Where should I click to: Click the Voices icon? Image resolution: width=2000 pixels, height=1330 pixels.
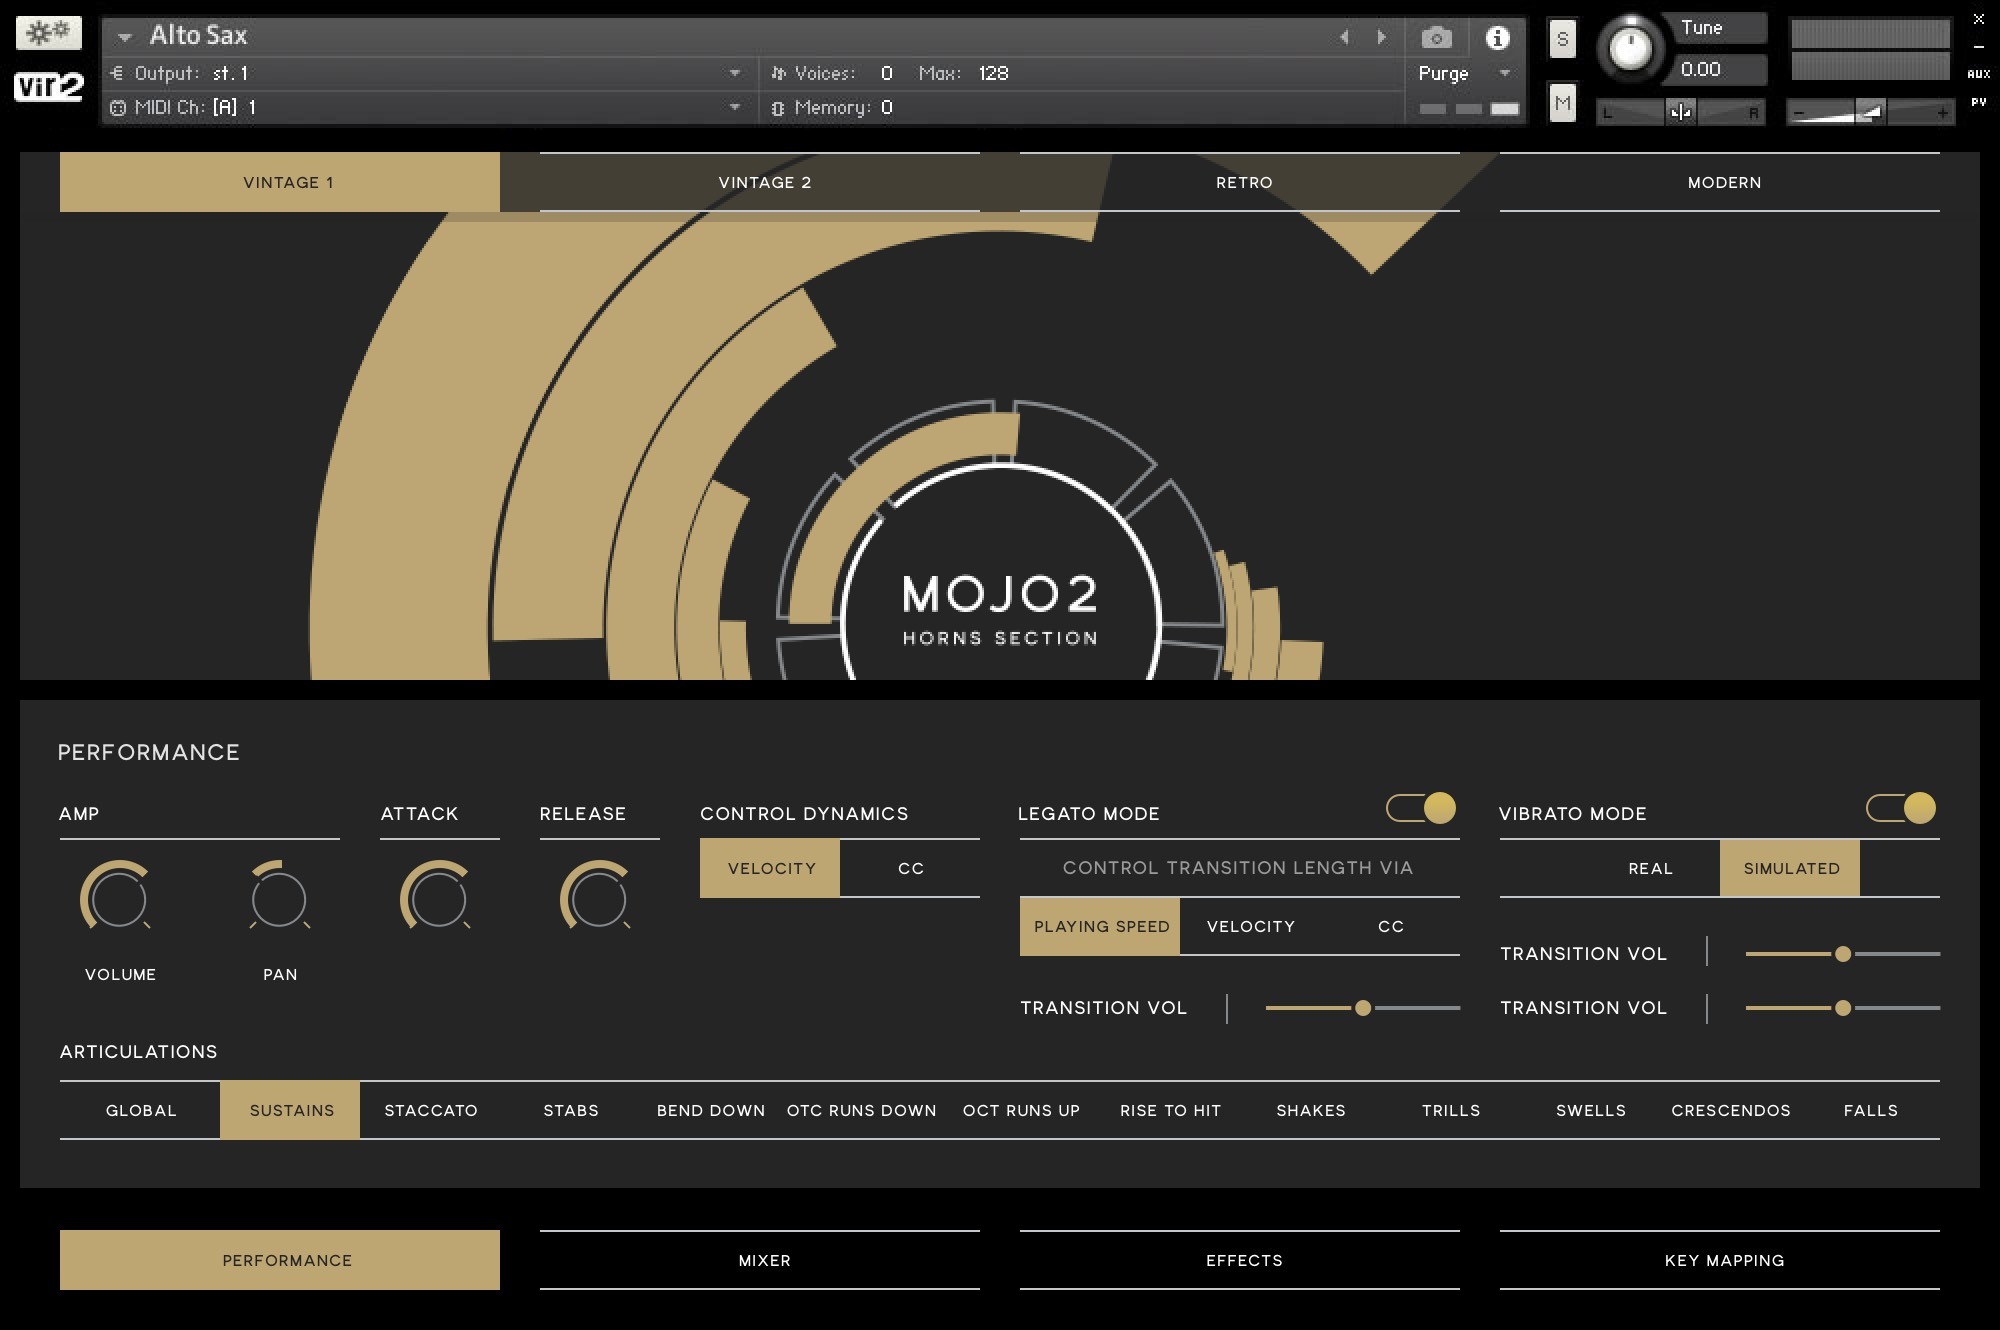click(778, 73)
